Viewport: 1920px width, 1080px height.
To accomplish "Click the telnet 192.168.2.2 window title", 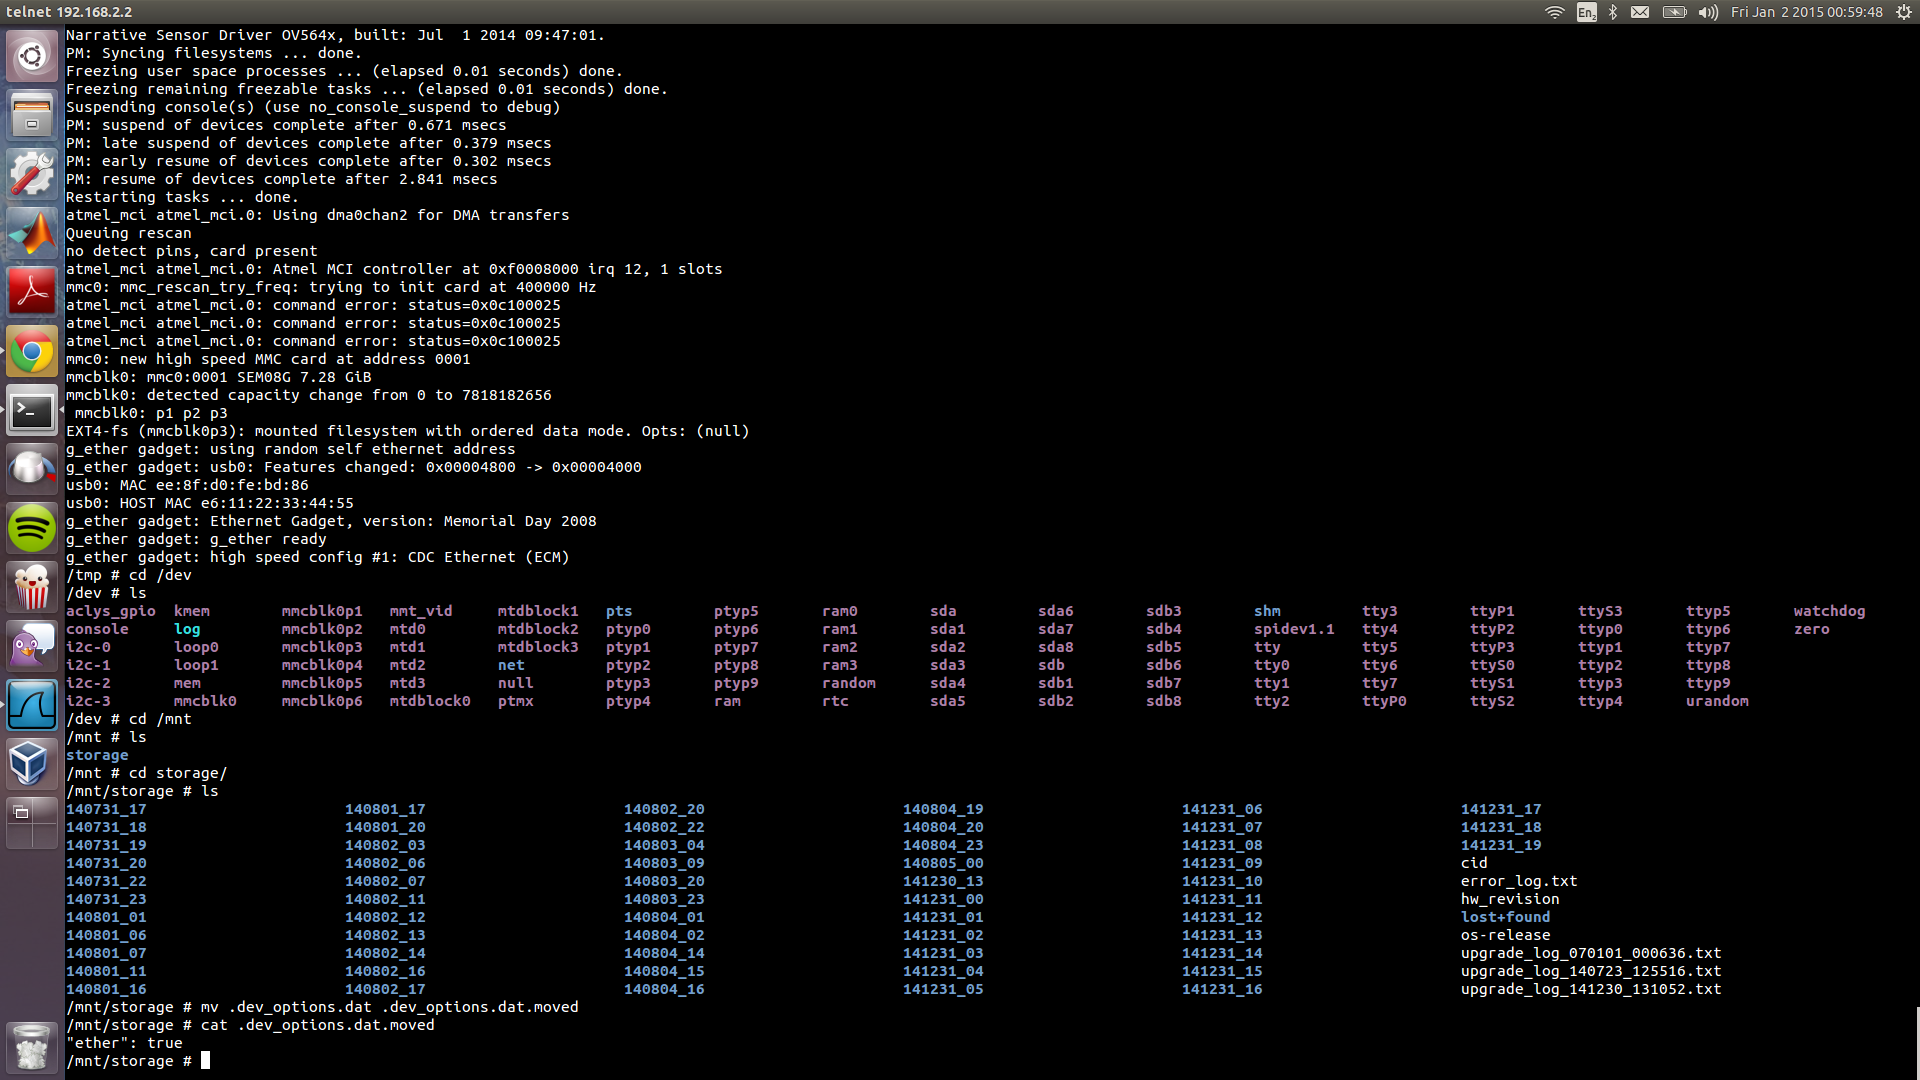I will coord(69,12).
